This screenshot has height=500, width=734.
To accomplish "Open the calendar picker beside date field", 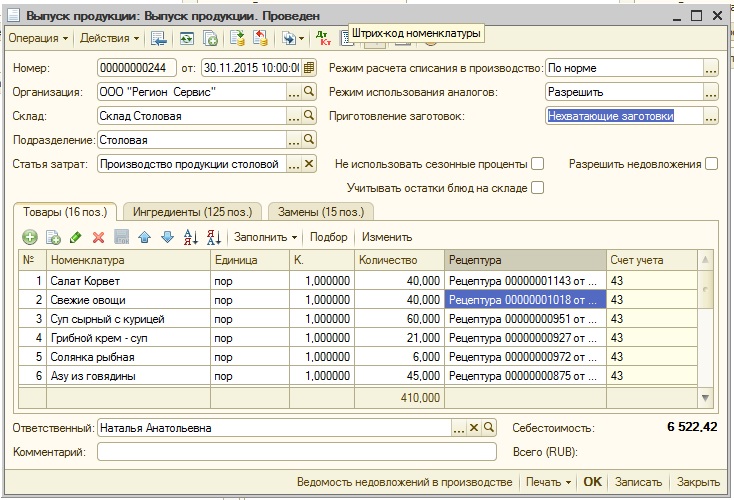I will (x=309, y=68).
